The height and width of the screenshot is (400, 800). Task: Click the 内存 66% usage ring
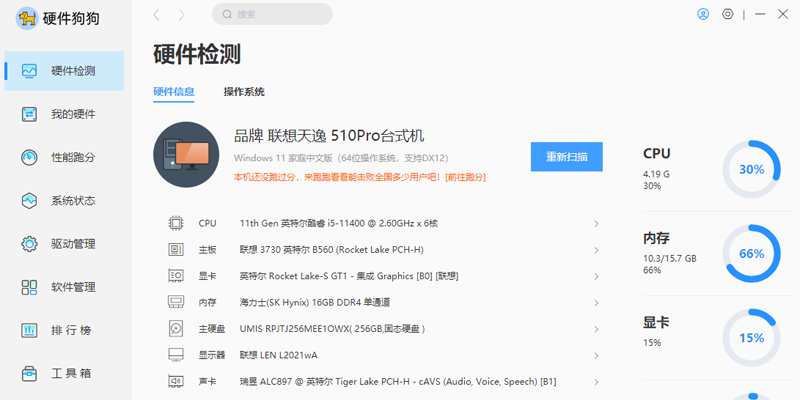point(752,254)
